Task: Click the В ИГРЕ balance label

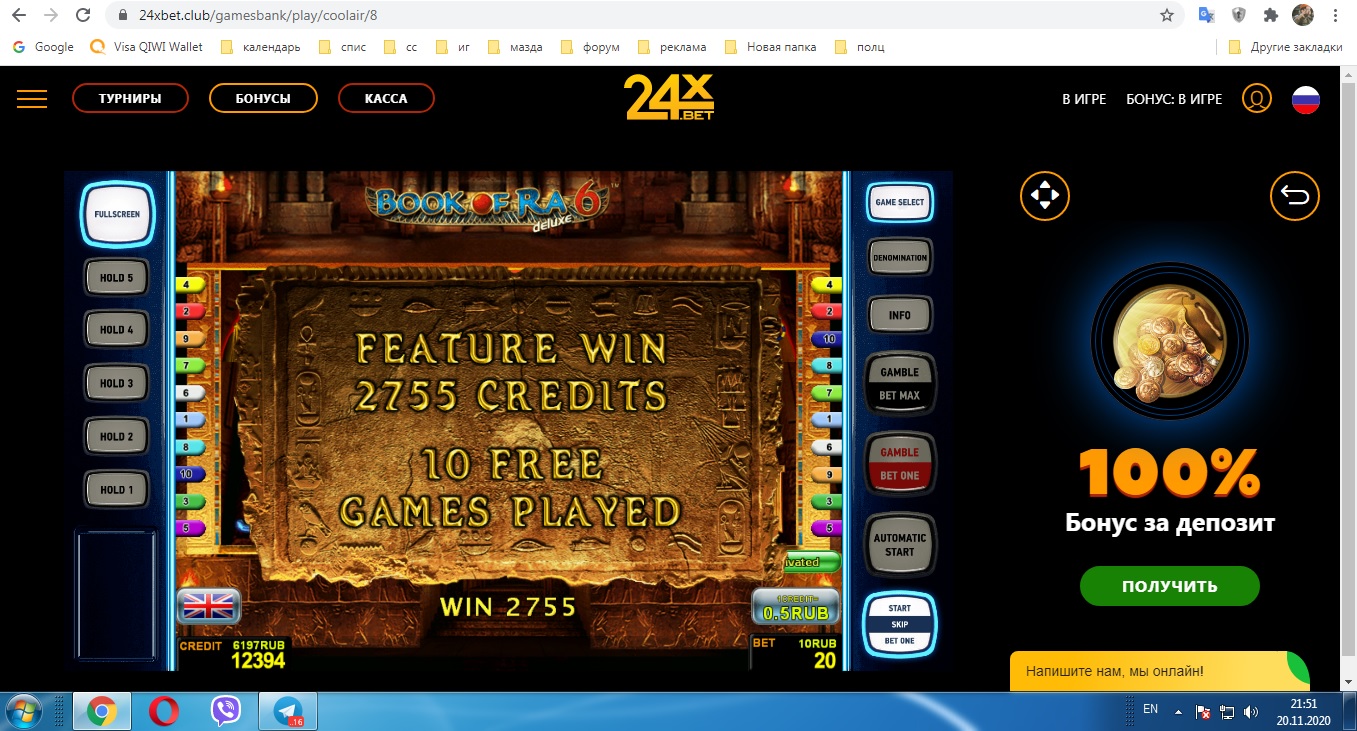Action: coord(1084,99)
